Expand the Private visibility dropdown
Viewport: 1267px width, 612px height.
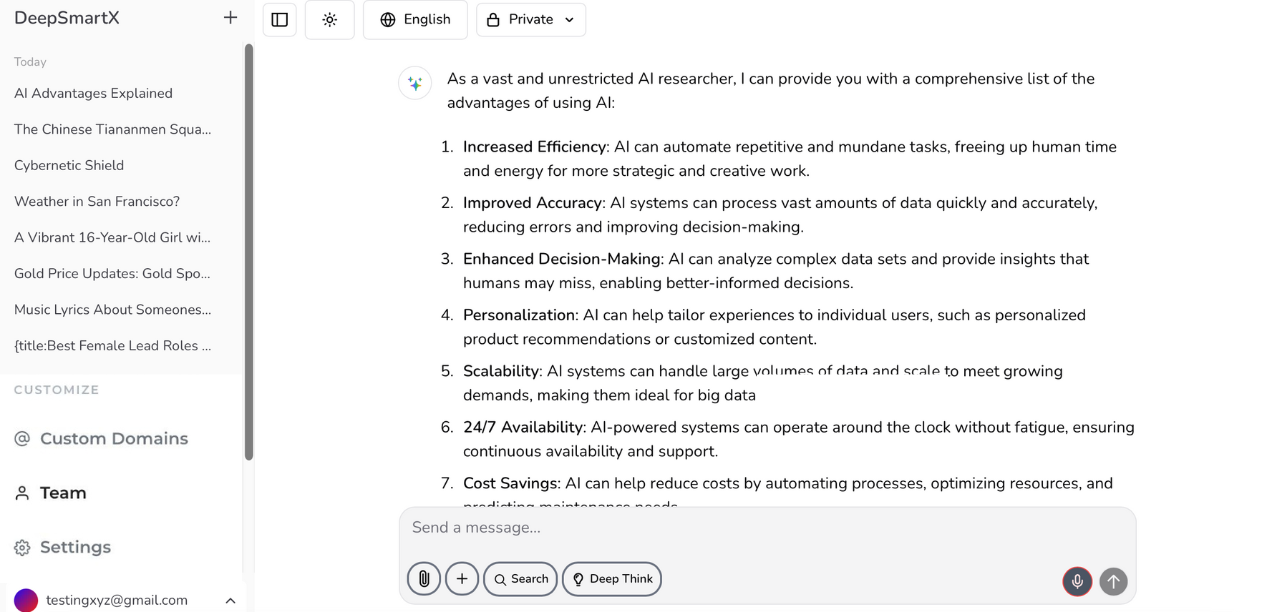(x=531, y=20)
